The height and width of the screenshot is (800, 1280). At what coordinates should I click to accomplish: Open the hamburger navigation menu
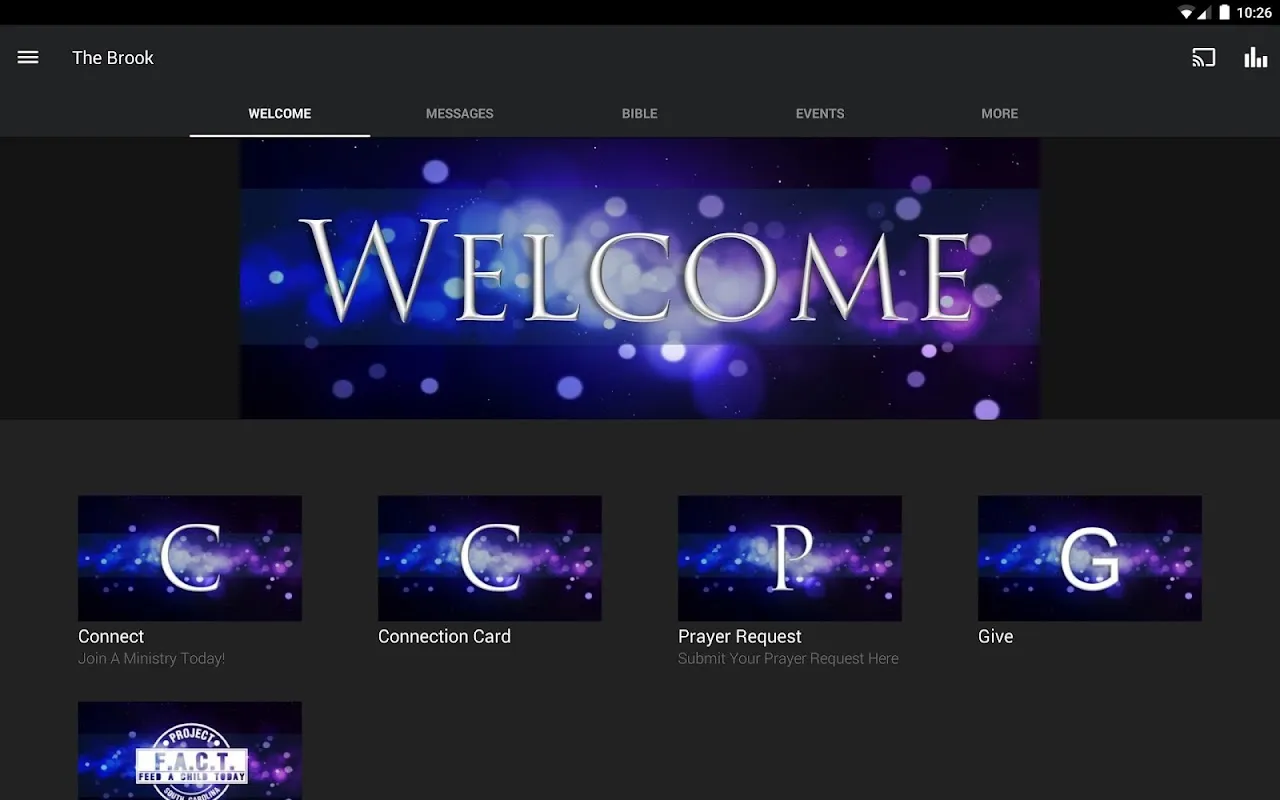click(28, 58)
